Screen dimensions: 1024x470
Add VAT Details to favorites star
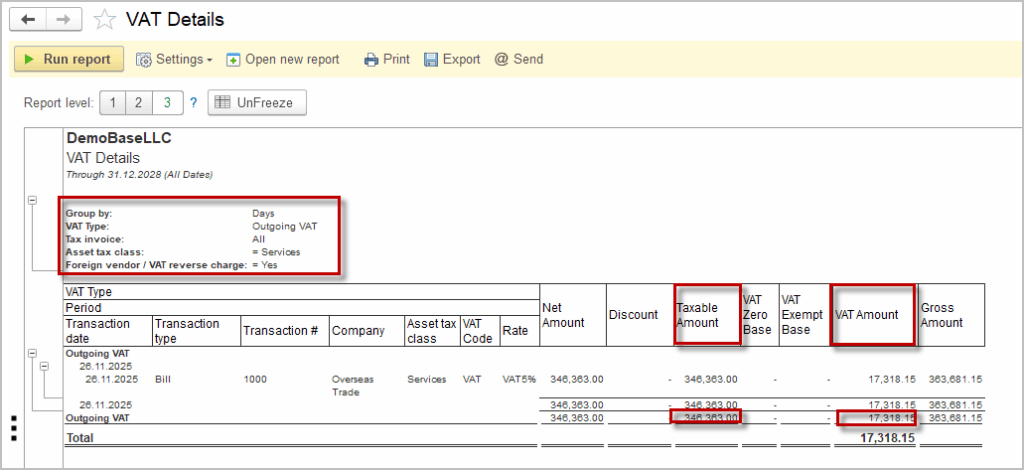tap(105, 19)
